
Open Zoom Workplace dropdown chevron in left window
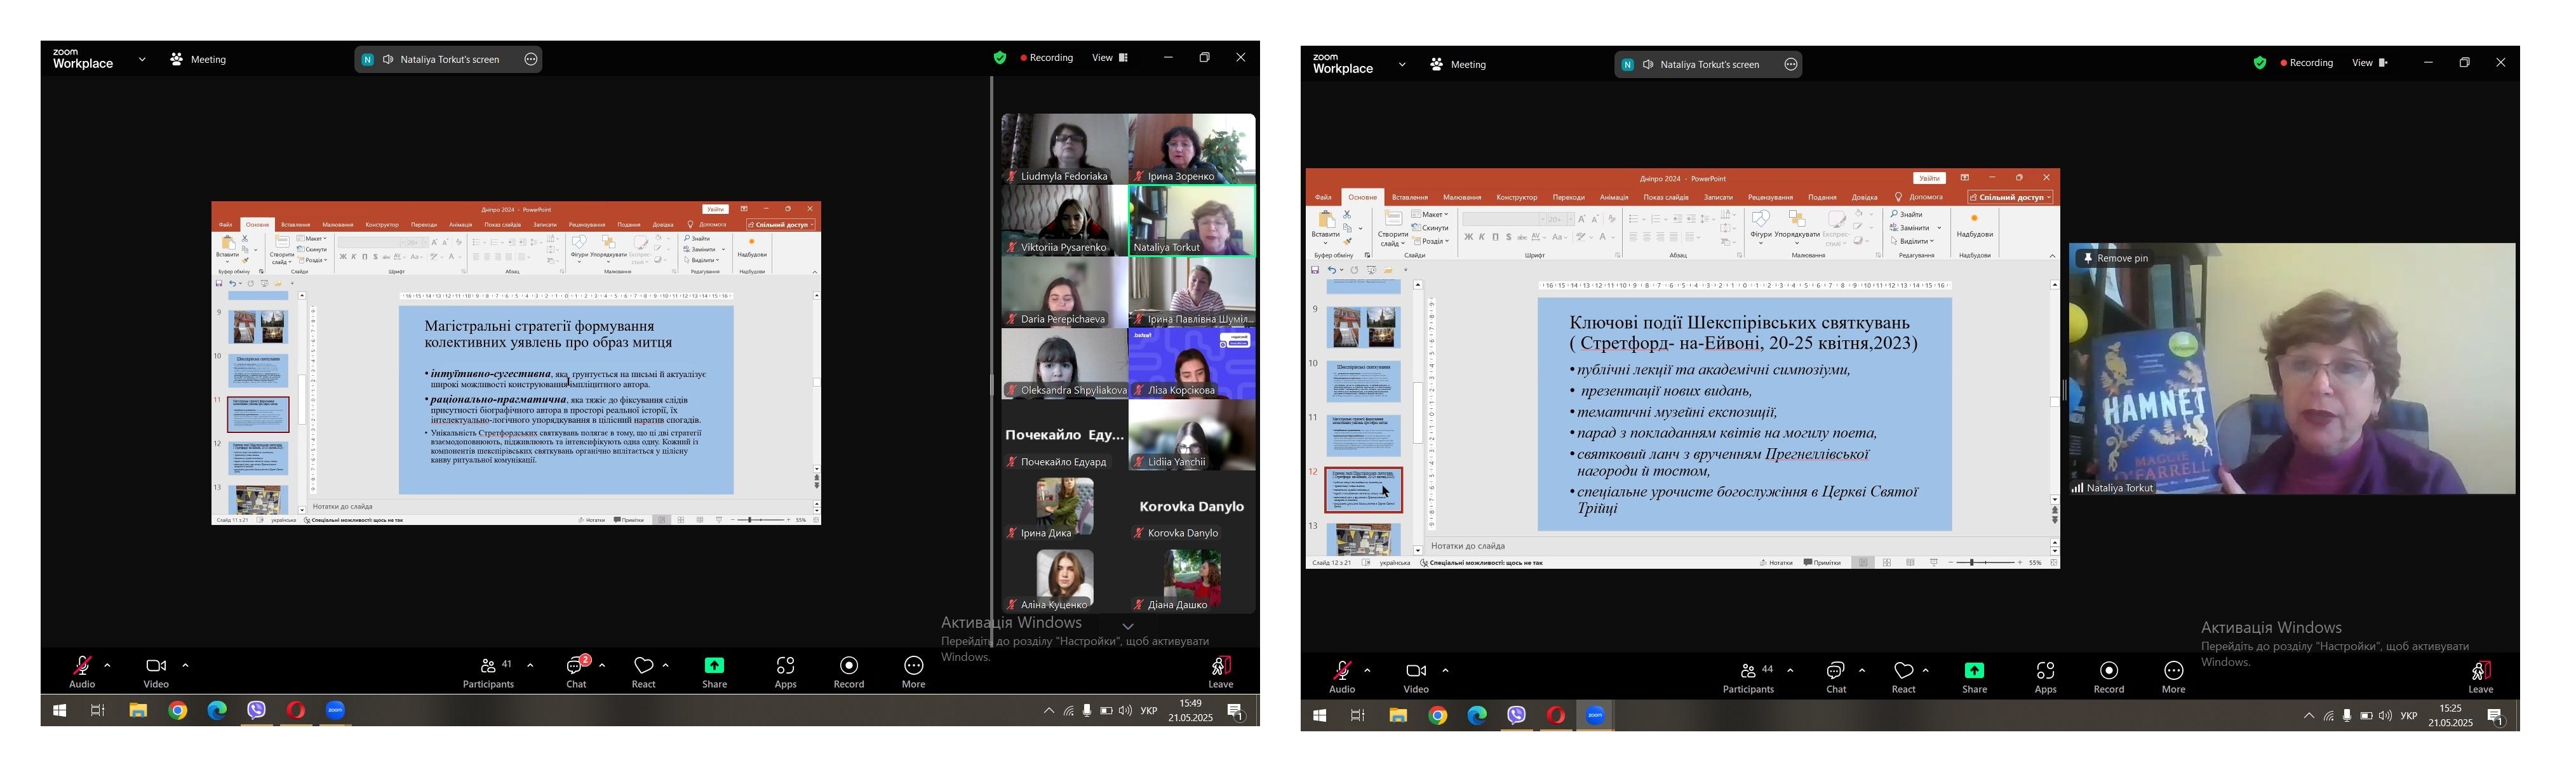[142, 60]
